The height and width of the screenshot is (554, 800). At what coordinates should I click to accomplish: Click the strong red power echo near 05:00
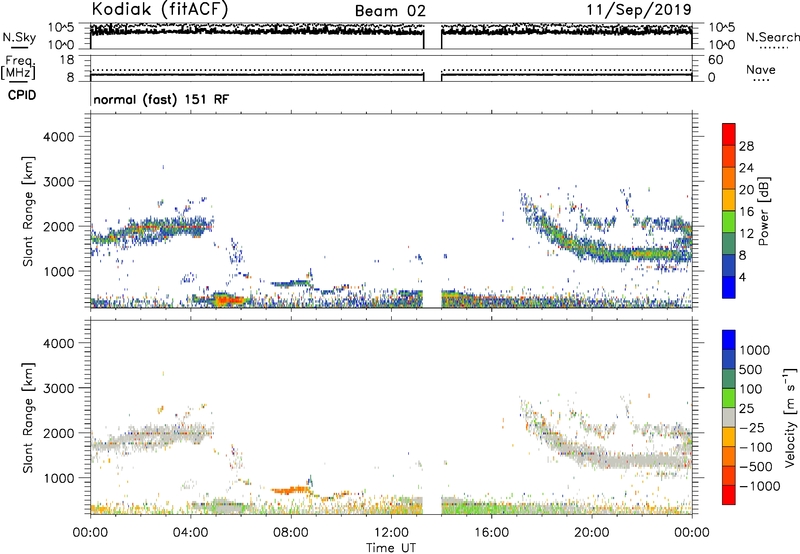(228, 300)
